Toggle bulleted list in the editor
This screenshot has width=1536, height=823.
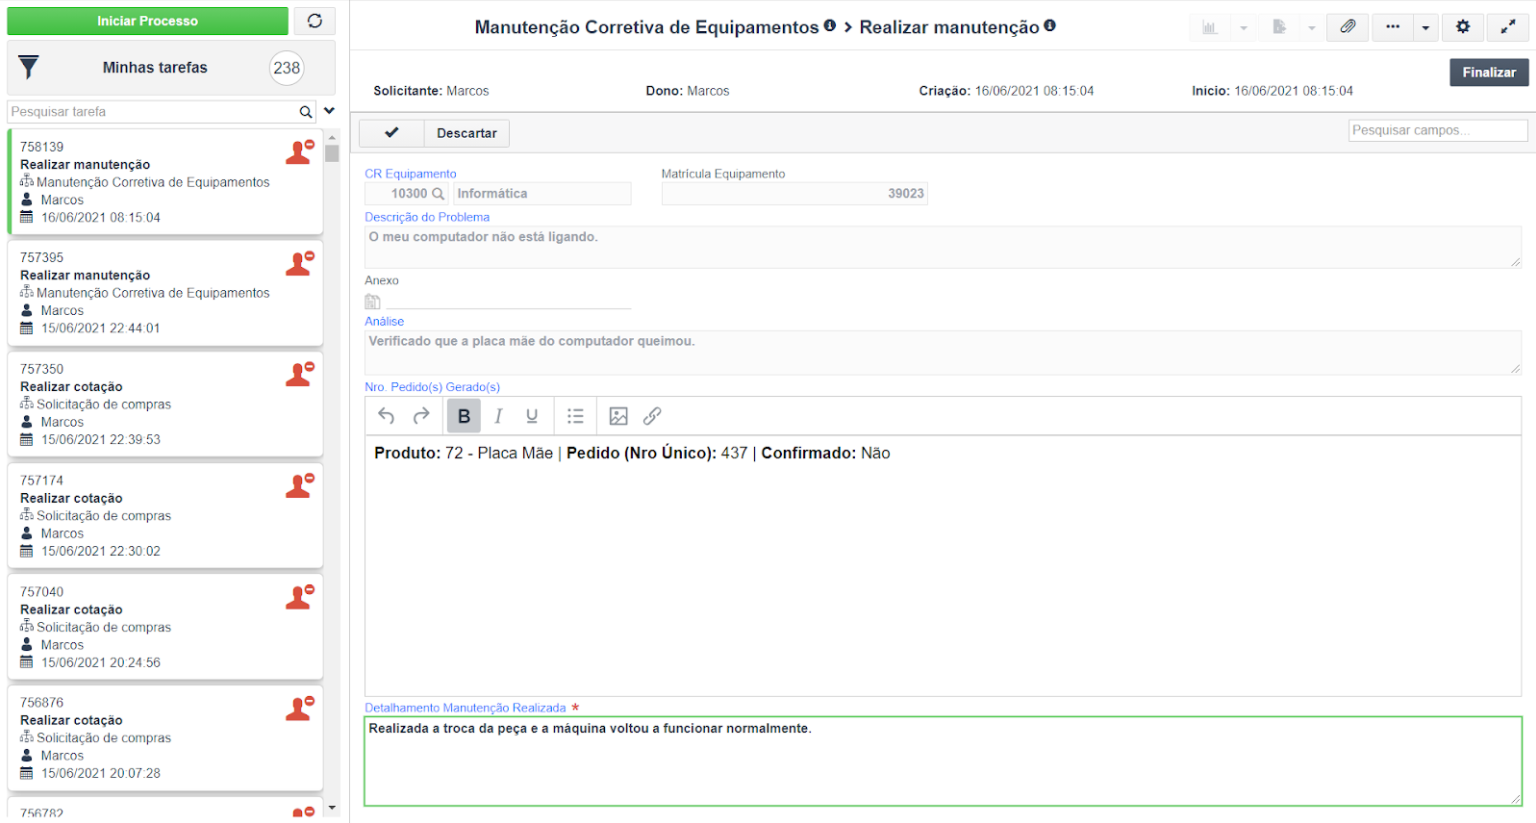576,416
